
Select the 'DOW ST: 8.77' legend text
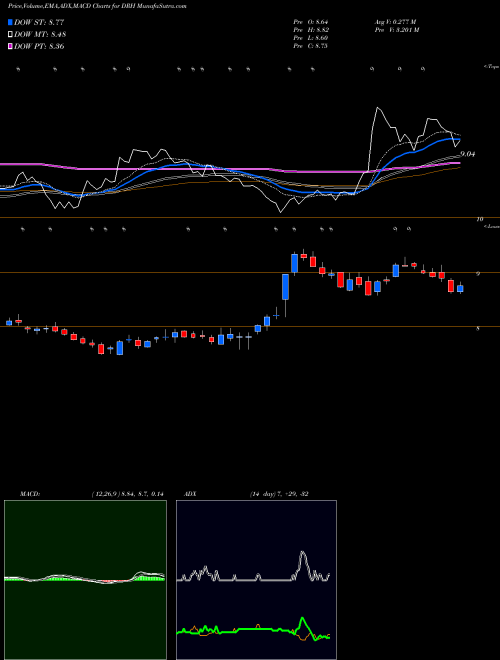pos(39,22)
